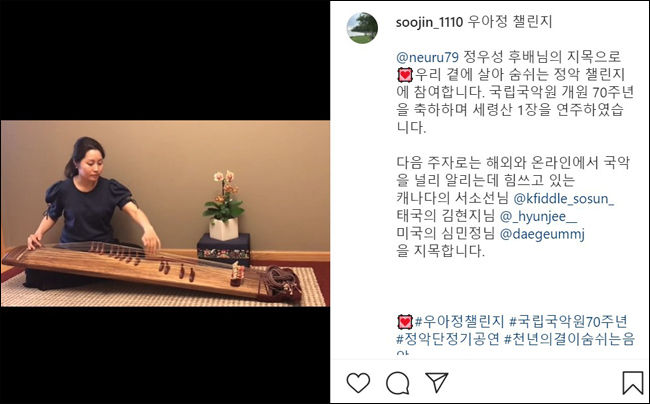Click the heart emoji in caption text

pyautogui.click(x=405, y=75)
